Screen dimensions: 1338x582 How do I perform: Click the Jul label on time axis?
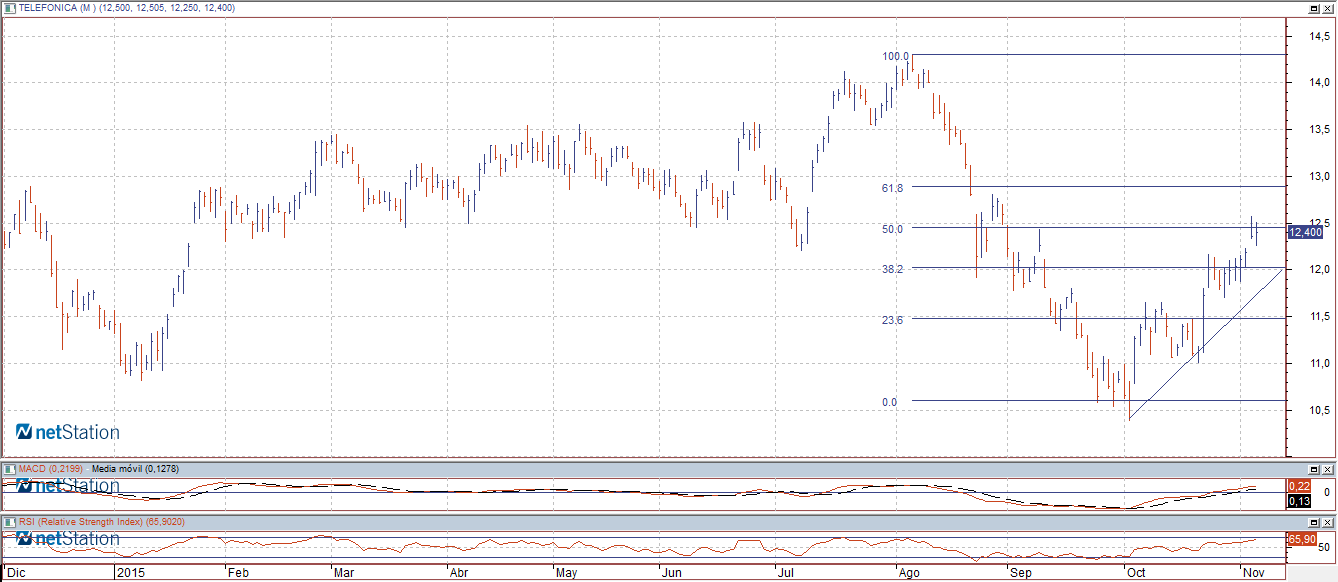786,573
